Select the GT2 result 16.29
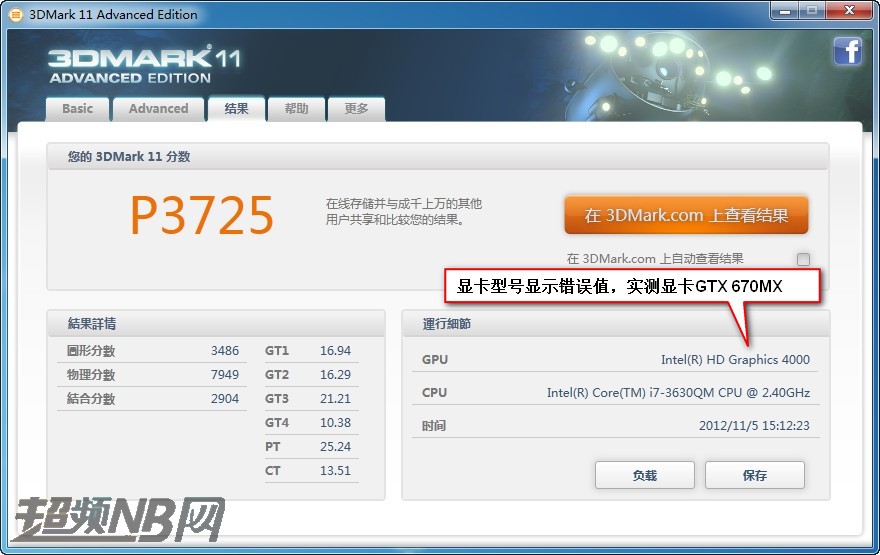This screenshot has width=880, height=555. [335, 375]
